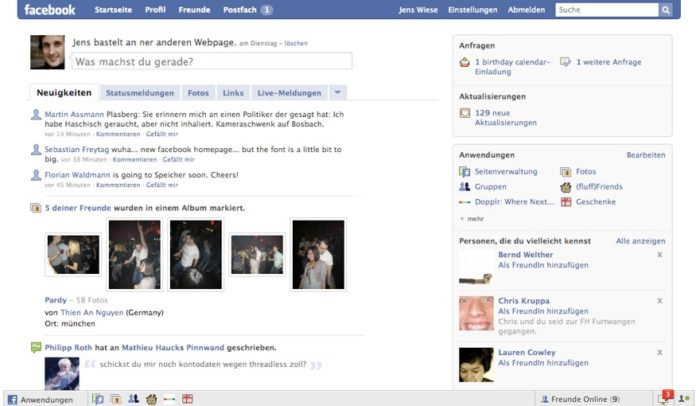Click the online status icon in bottom bar
The width and height of the screenshot is (696, 406).
[684, 399]
